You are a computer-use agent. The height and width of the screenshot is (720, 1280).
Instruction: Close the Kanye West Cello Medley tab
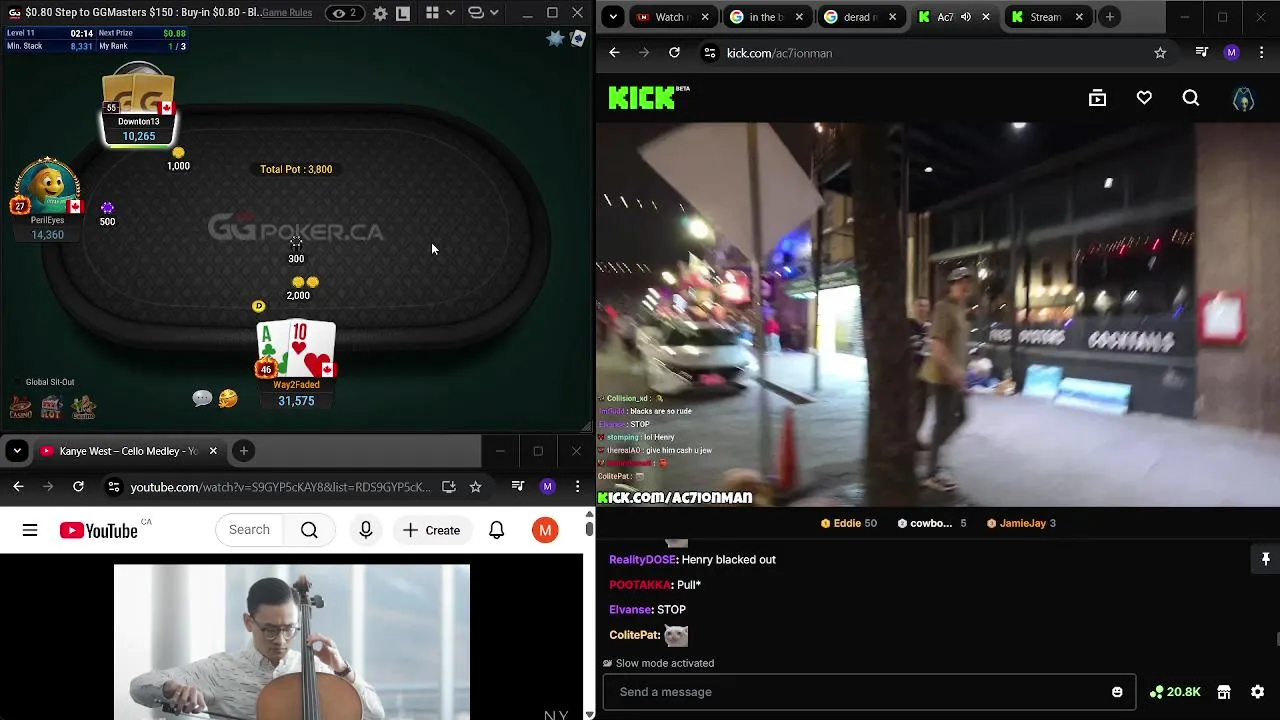(x=213, y=451)
